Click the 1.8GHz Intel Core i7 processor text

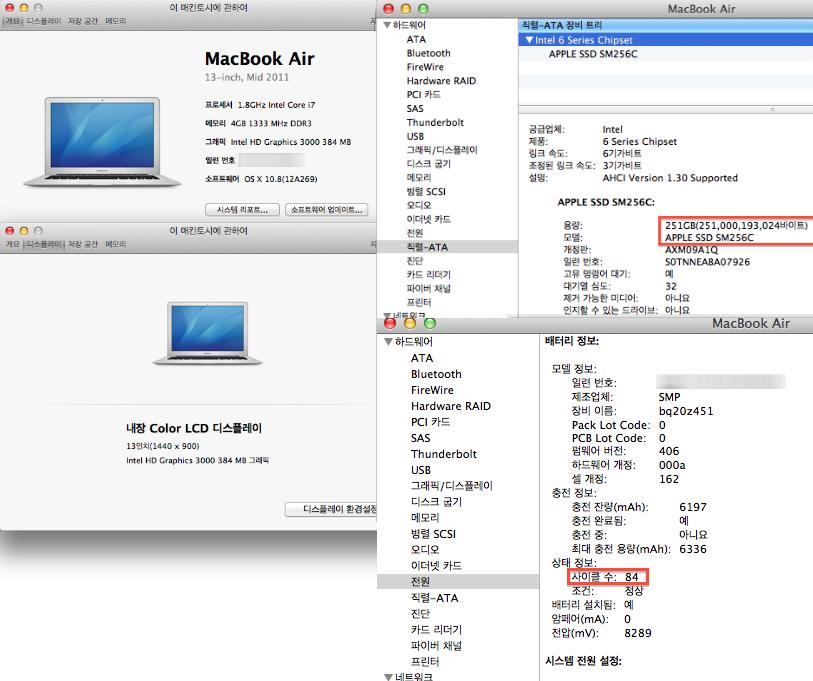pyautogui.click(x=276, y=105)
